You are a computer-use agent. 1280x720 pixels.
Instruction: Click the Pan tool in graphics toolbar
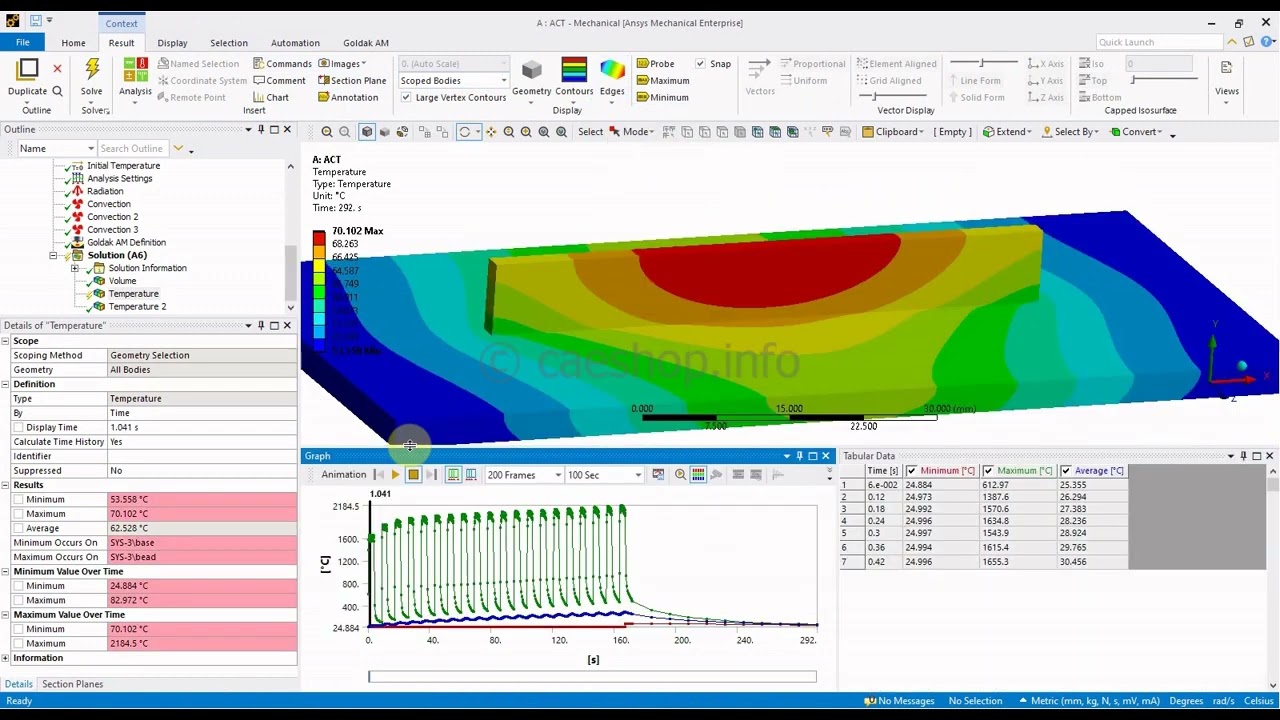[x=491, y=132]
